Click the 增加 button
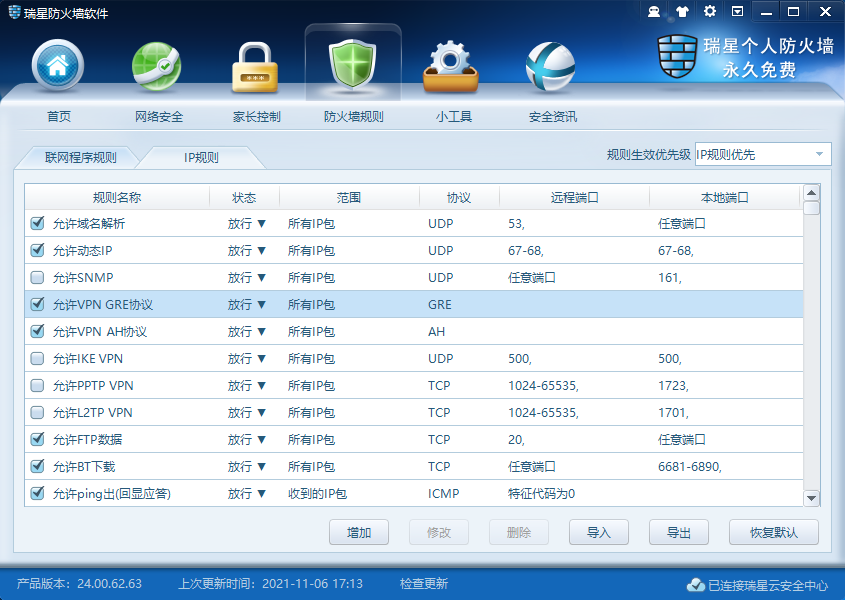 (359, 533)
